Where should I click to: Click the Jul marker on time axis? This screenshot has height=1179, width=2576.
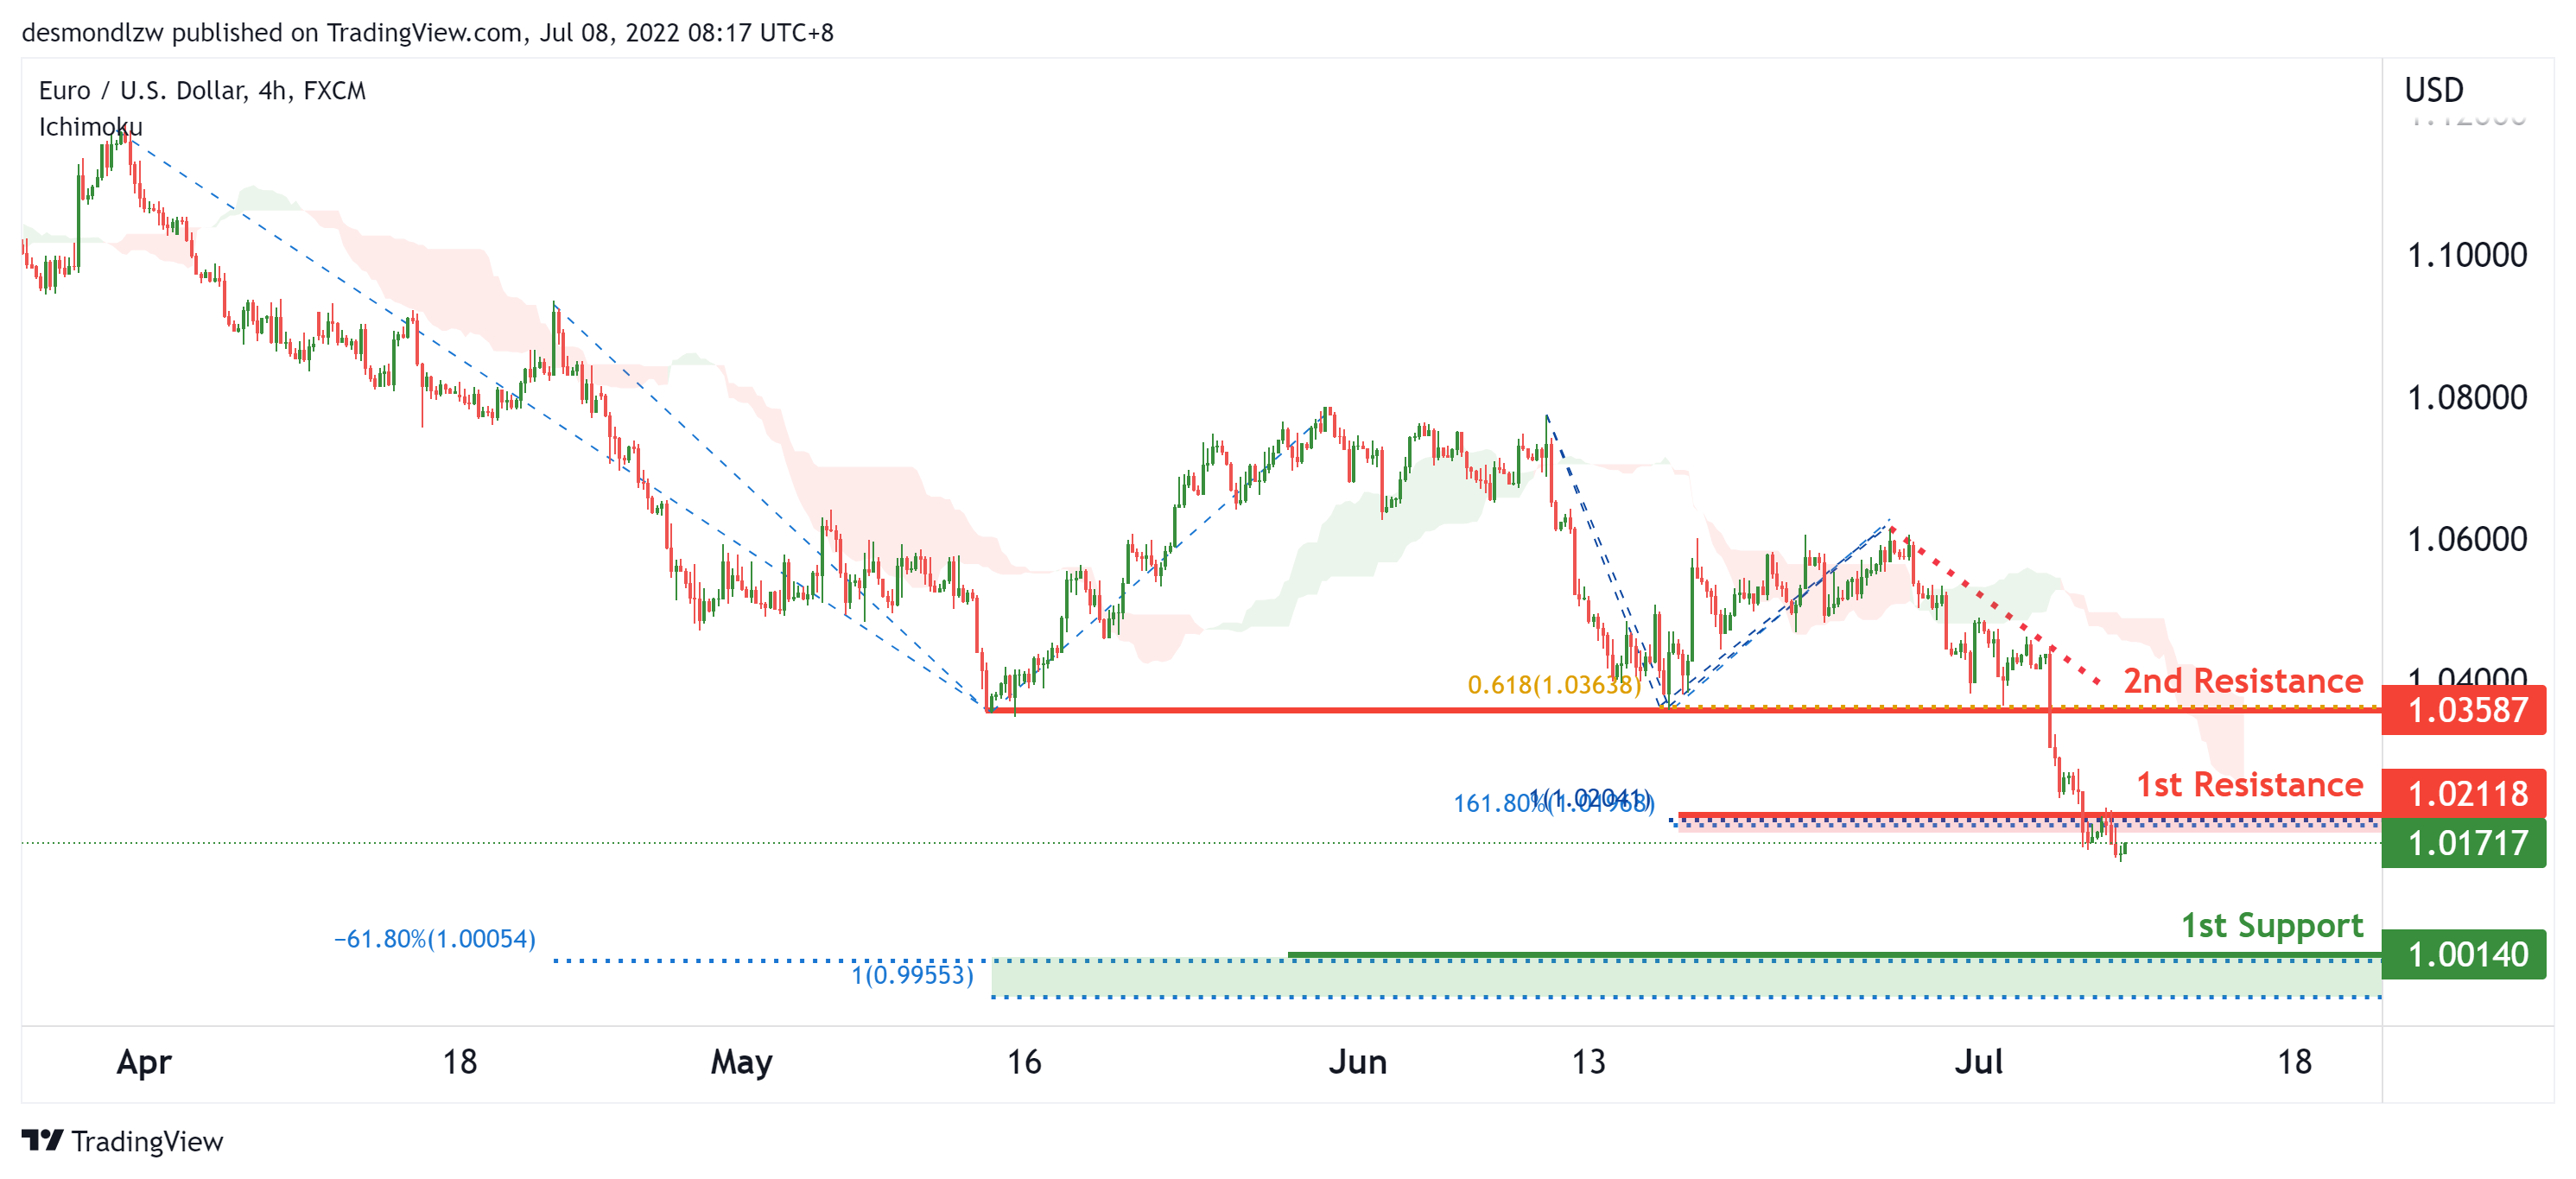(x=1977, y=1061)
